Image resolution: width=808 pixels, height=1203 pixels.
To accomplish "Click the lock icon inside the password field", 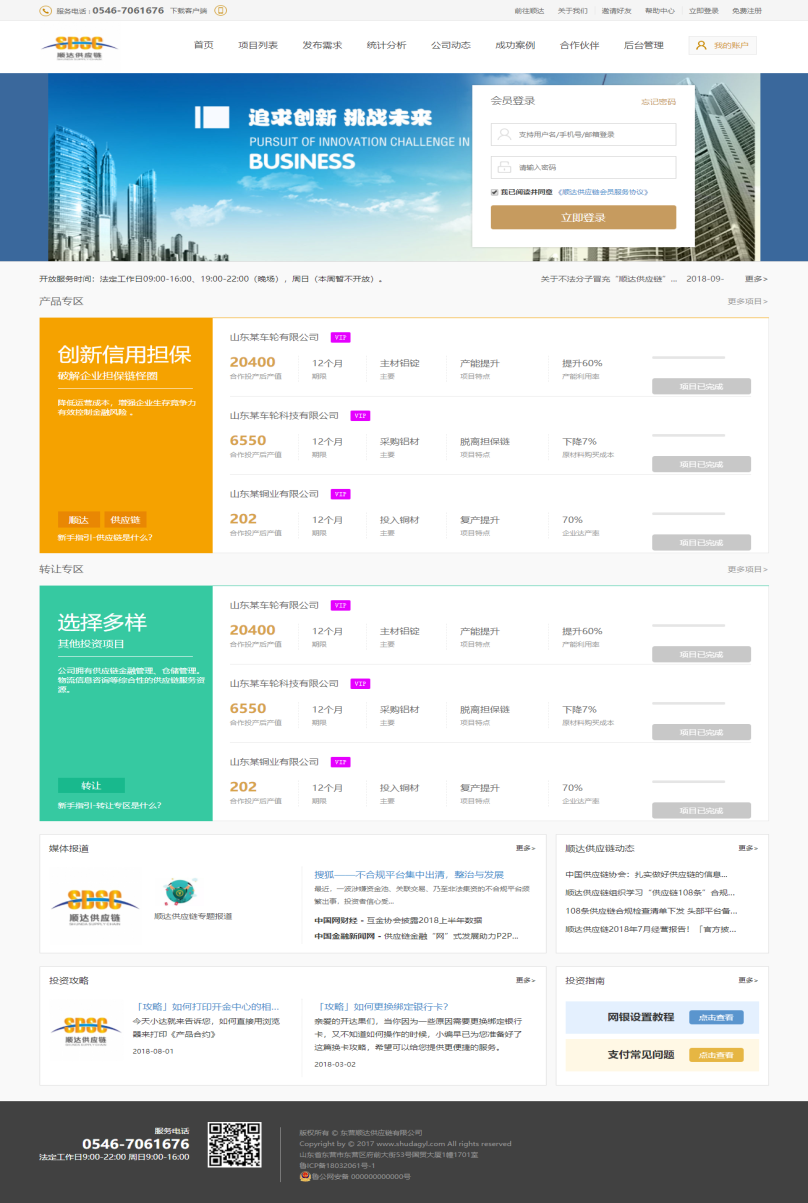I will coord(504,167).
